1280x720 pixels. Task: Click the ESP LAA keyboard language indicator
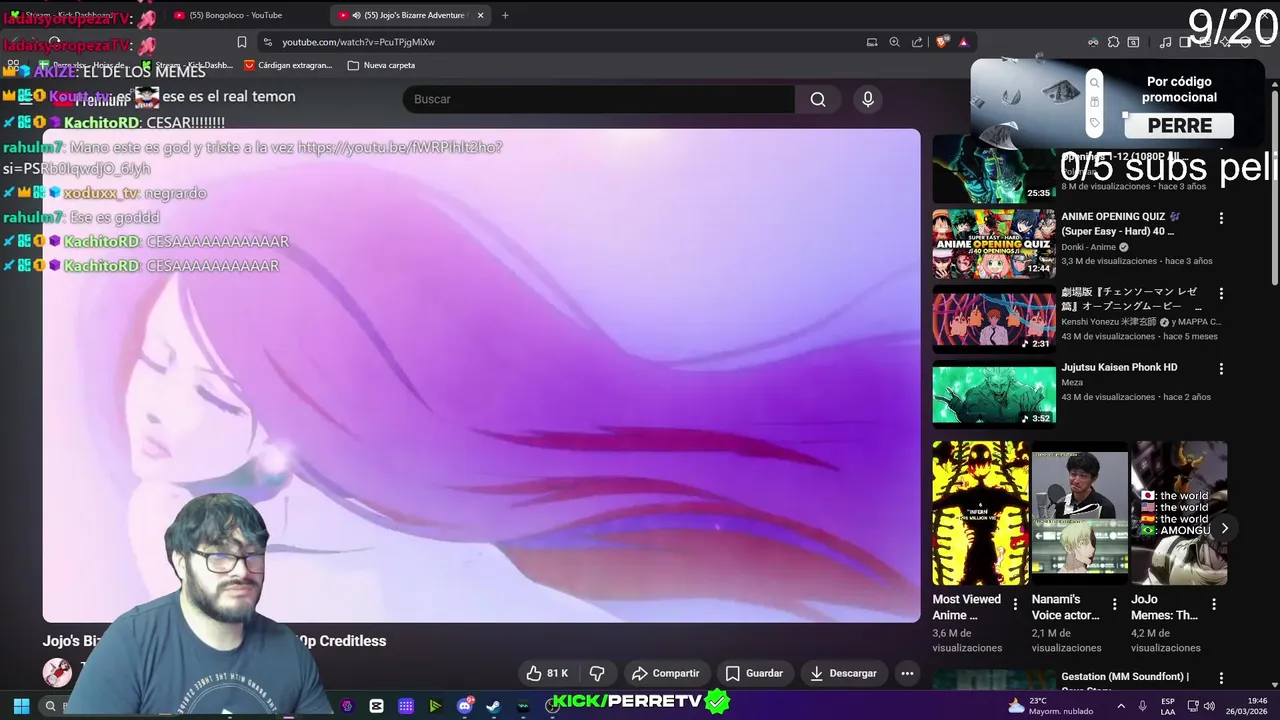1168,706
